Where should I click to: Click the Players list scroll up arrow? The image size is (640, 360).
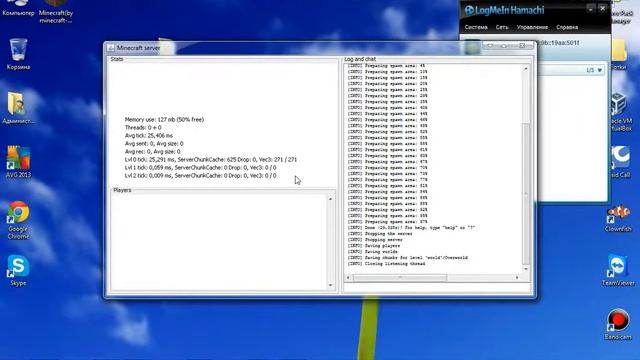tap(330, 199)
